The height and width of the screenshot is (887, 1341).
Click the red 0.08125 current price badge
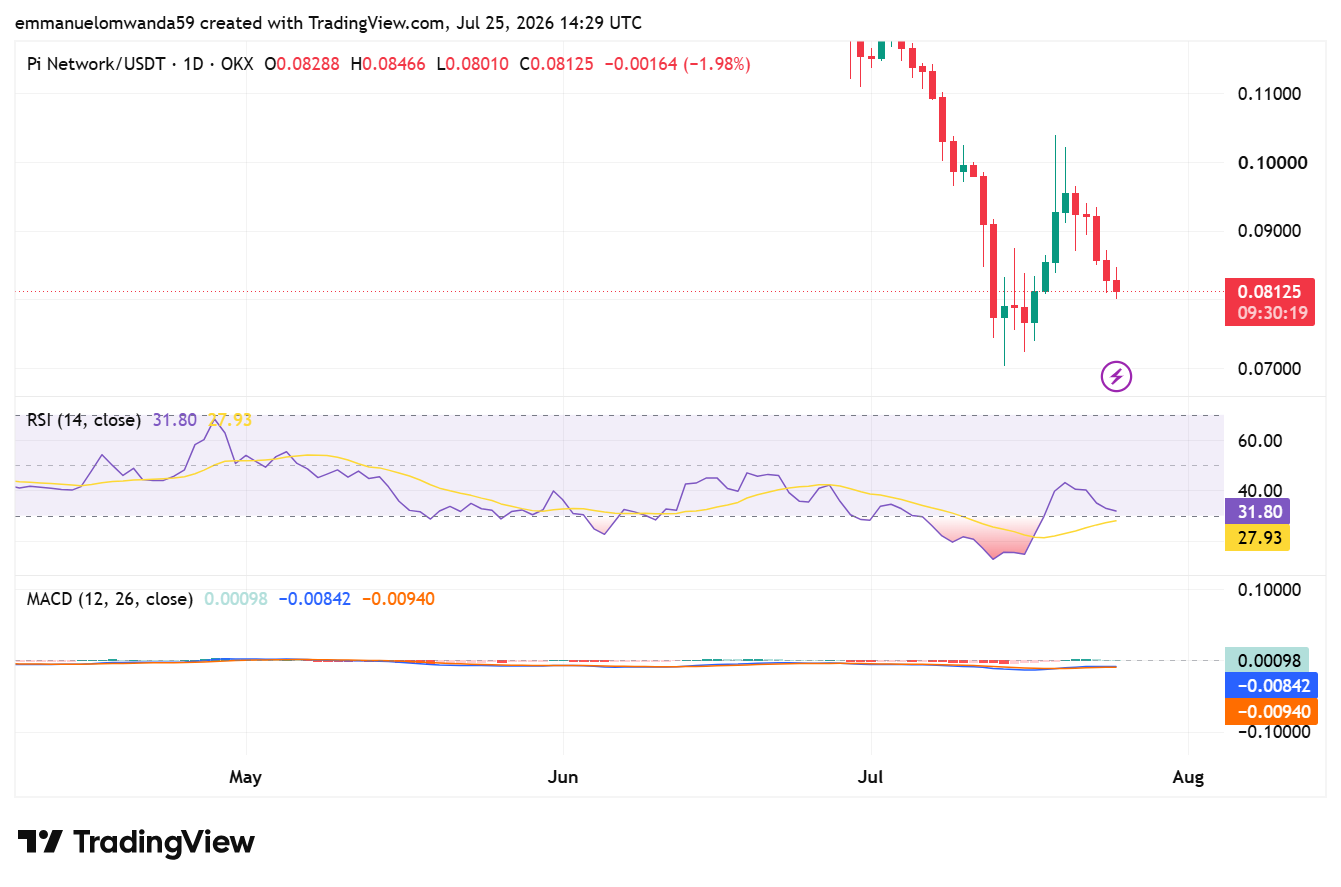(1269, 292)
